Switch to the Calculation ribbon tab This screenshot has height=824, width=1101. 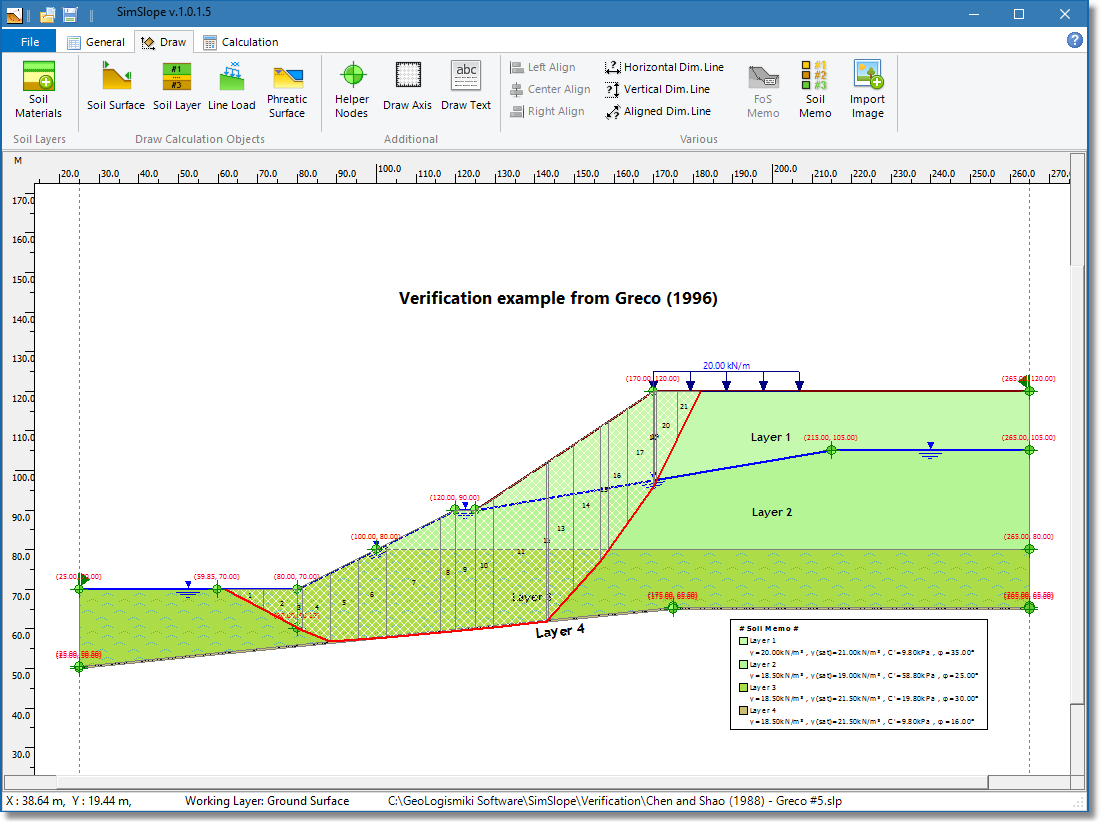tap(241, 42)
